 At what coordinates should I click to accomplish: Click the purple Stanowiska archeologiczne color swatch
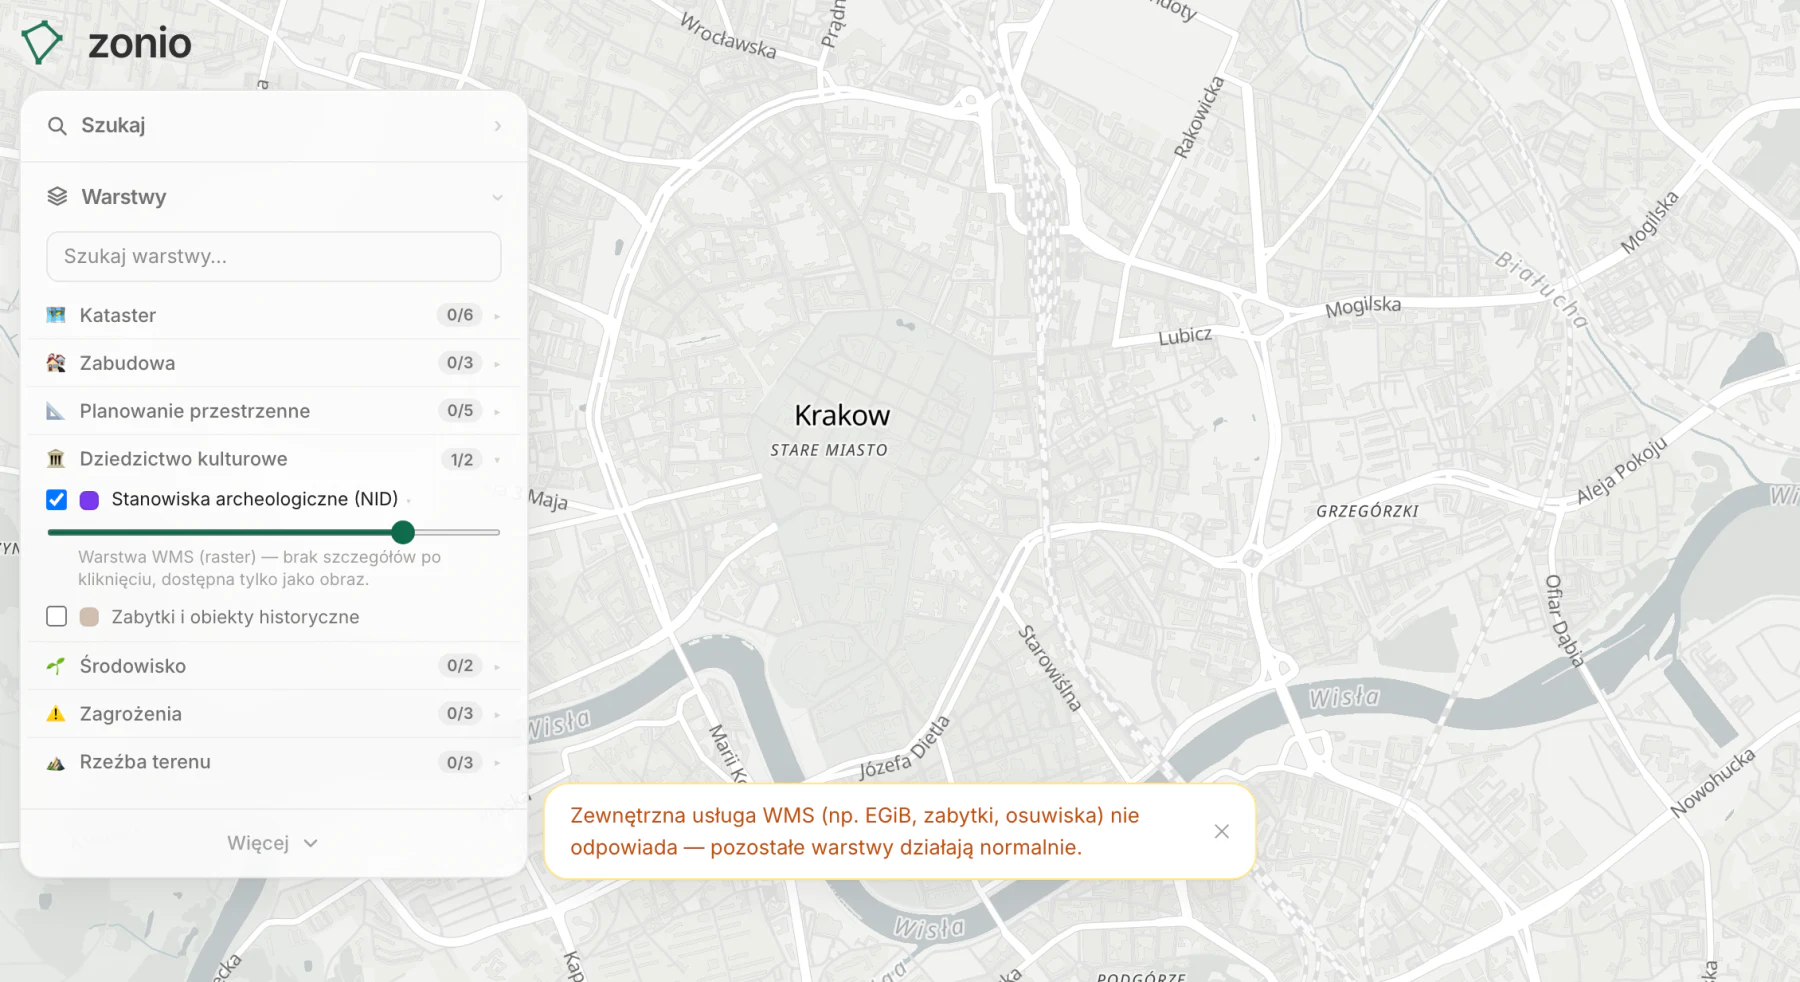pos(89,500)
